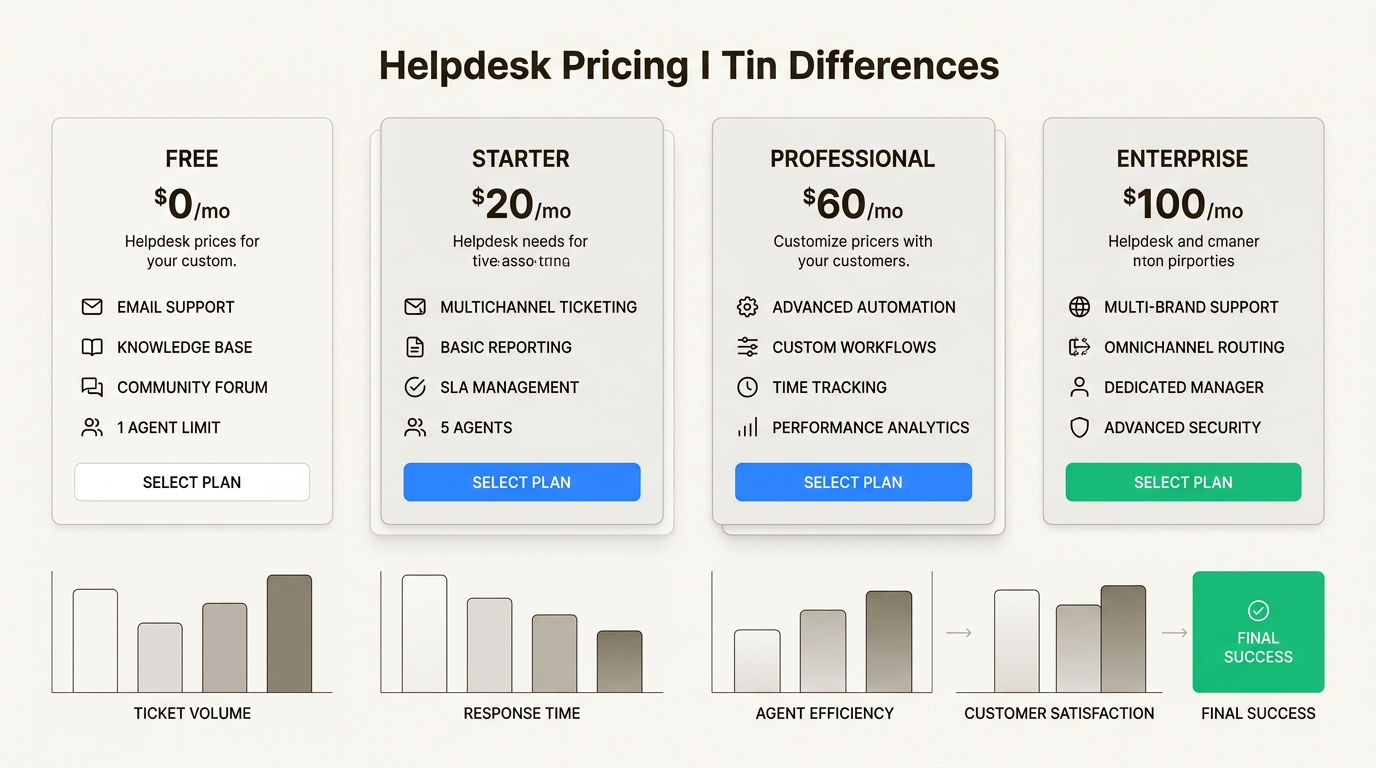1376x768 pixels.
Task: Choose the Starter plan Select Plan button
Action: 521,482
